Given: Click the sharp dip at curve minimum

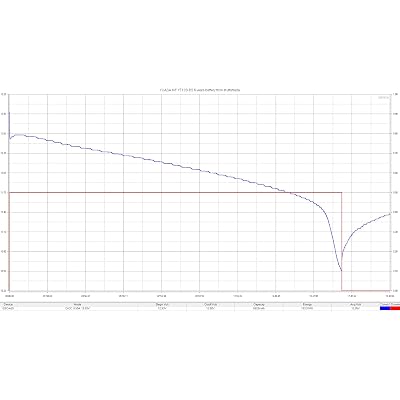Looking at the screenshot, I should (341, 269).
